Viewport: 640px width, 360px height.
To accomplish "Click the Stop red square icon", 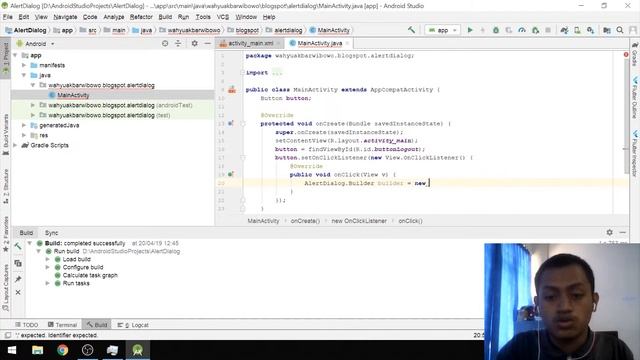I will [x=548, y=30].
